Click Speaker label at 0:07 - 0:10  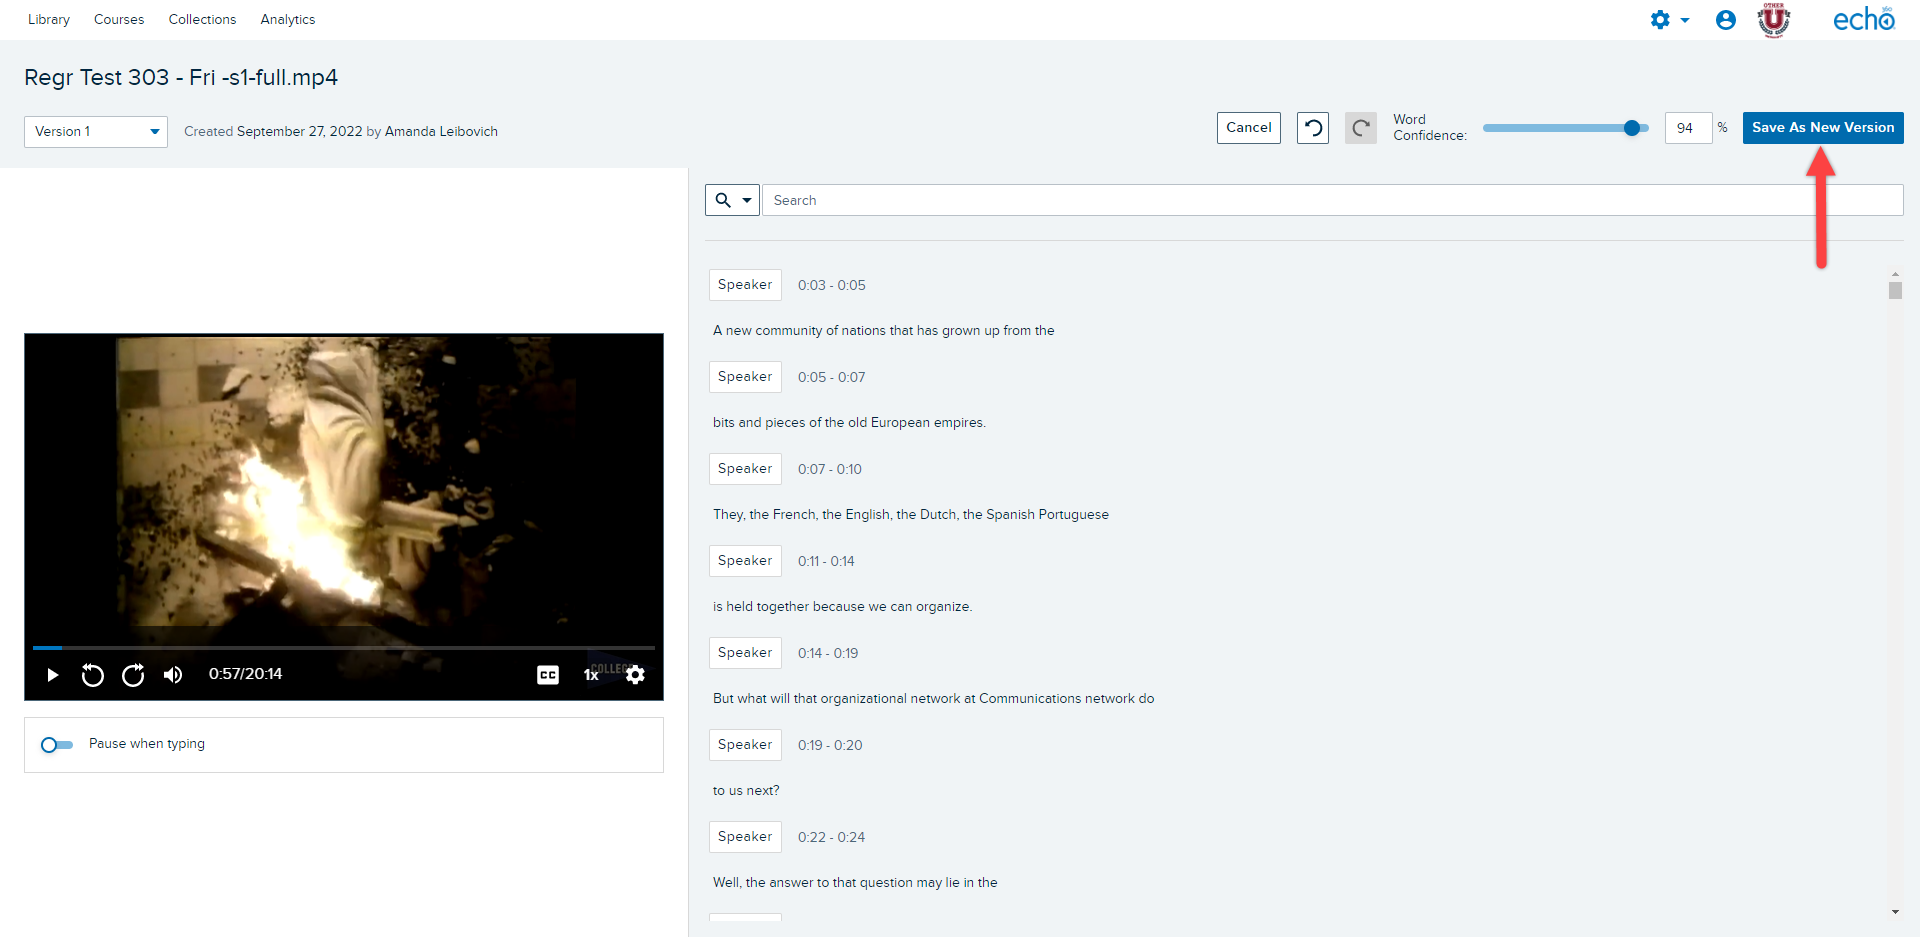coord(745,469)
